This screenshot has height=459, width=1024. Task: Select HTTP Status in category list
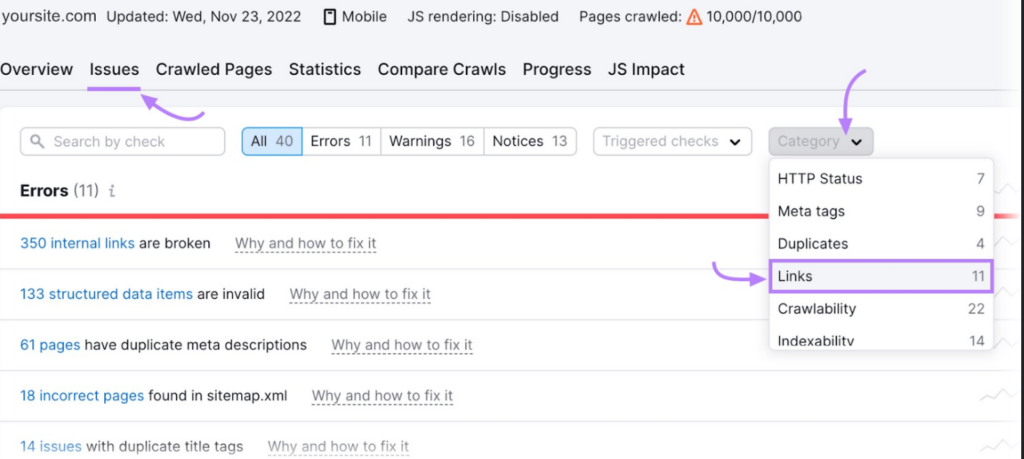(880, 179)
